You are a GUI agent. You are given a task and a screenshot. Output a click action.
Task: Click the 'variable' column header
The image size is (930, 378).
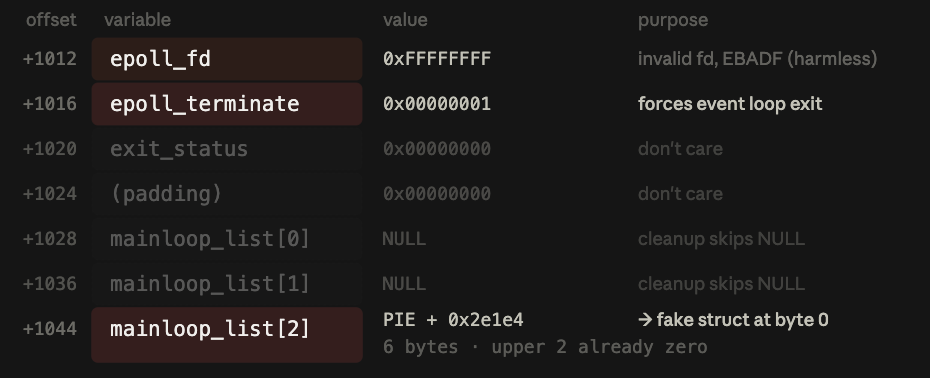(x=138, y=20)
